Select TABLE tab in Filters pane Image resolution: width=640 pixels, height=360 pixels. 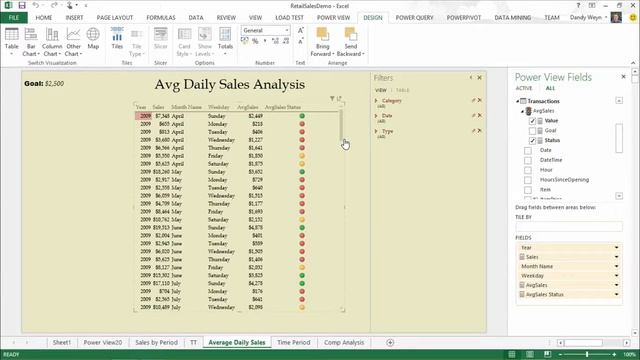(x=402, y=90)
